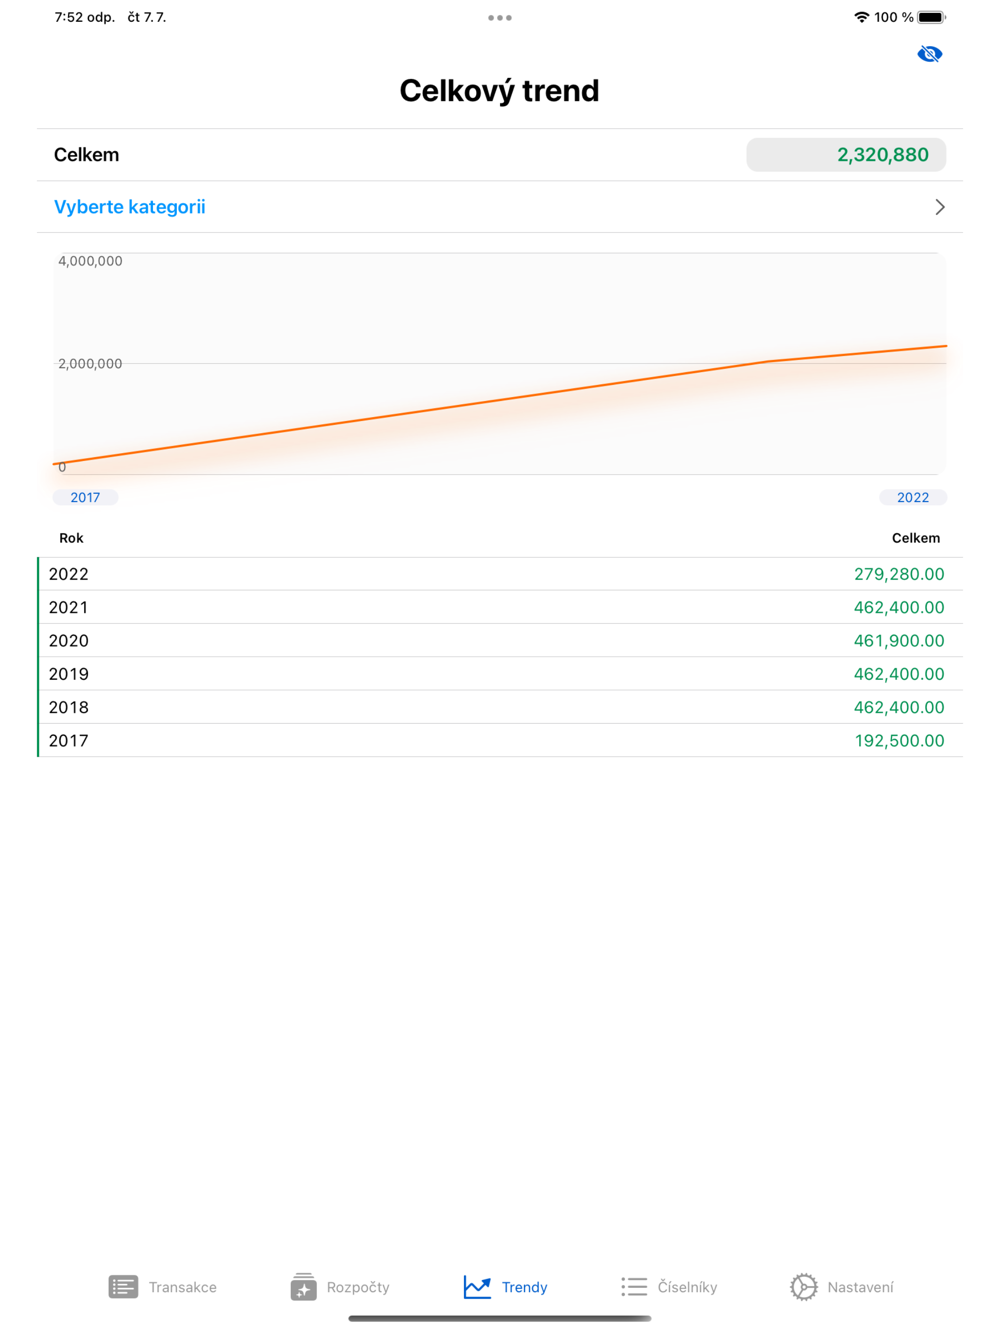Switch to the Nastavení tab label
The width and height of the screenshot is (1000, 1334).
pyautogui.click(x=861, y=1287)
